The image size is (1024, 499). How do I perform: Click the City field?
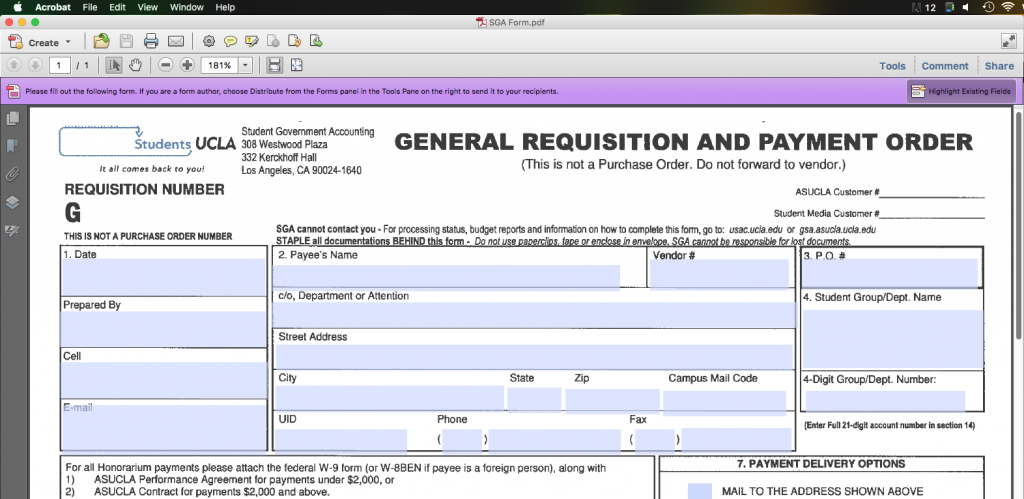389,398
